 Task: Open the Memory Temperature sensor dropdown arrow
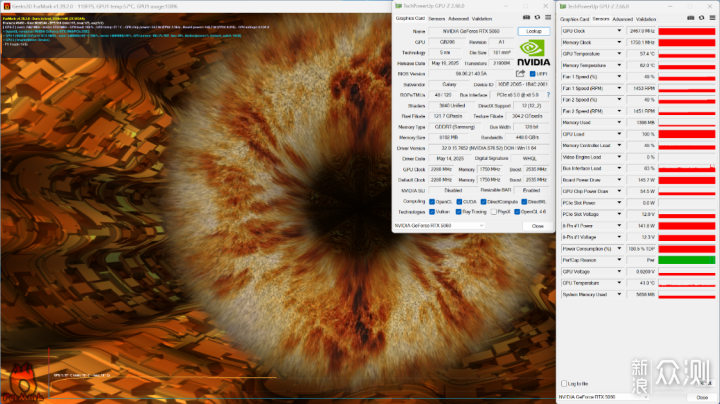click(x=619, y=65)
